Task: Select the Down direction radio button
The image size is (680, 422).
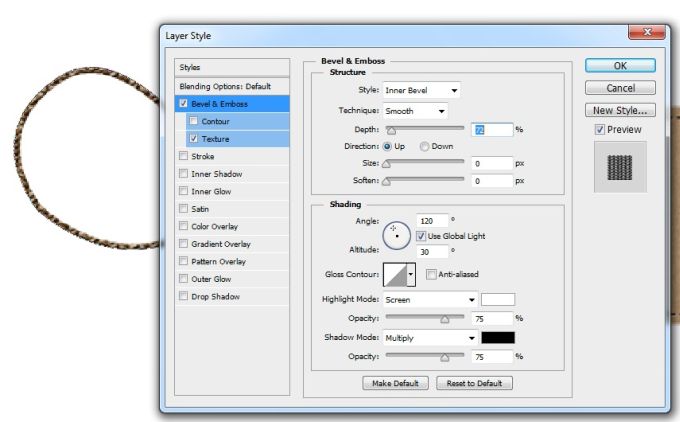Action: coord(424,147)
